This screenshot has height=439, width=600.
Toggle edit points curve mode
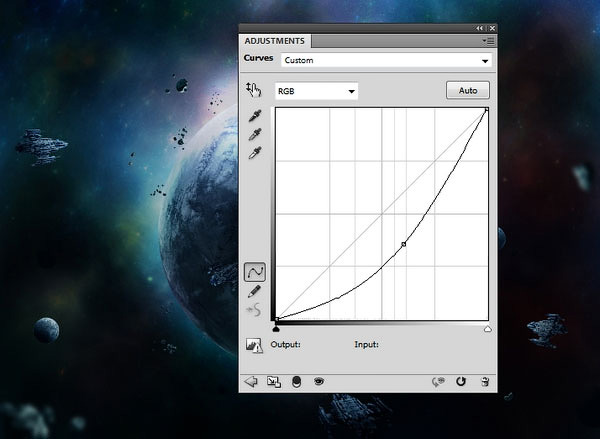tap(255, 271)
